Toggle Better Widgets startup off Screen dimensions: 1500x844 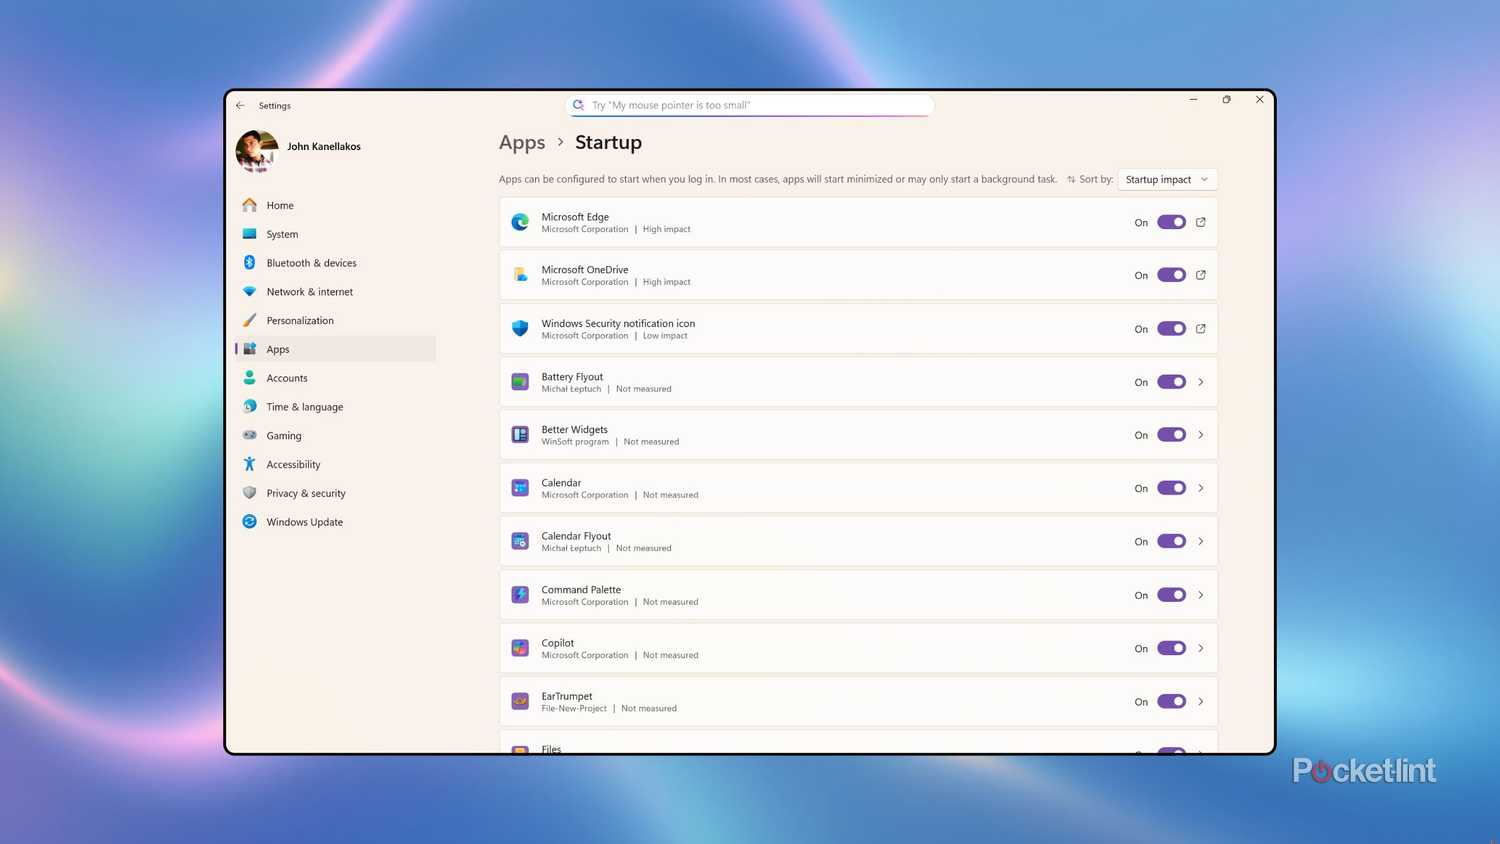[1171, 434]
